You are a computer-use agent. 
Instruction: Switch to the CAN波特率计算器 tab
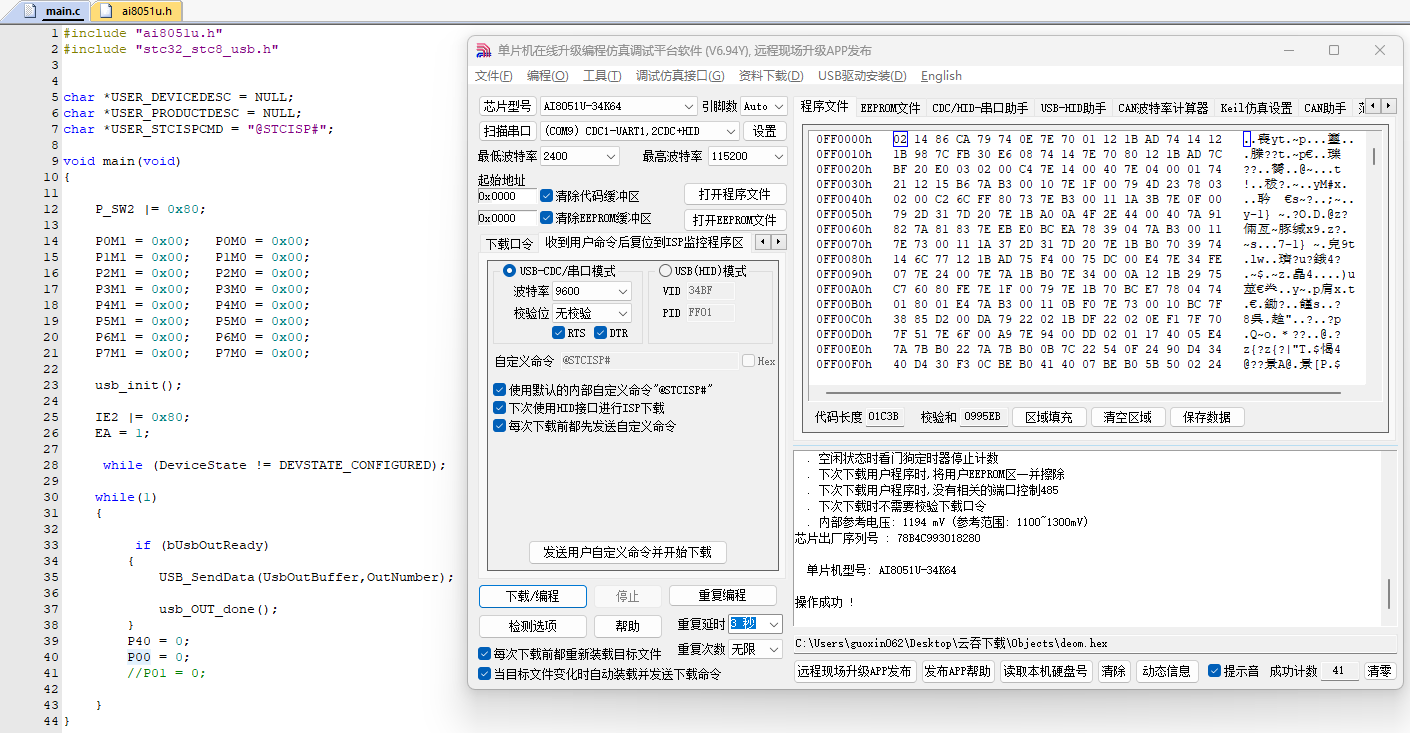click(1163, 108)
